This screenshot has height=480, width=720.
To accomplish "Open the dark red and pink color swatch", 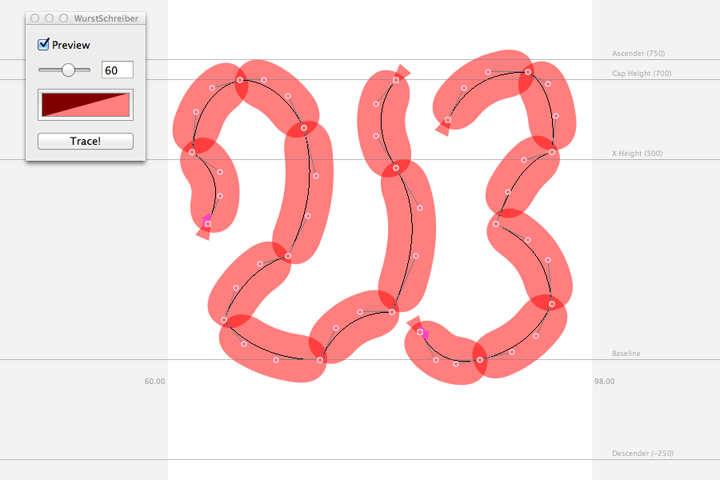I will (x=85, y=105).
